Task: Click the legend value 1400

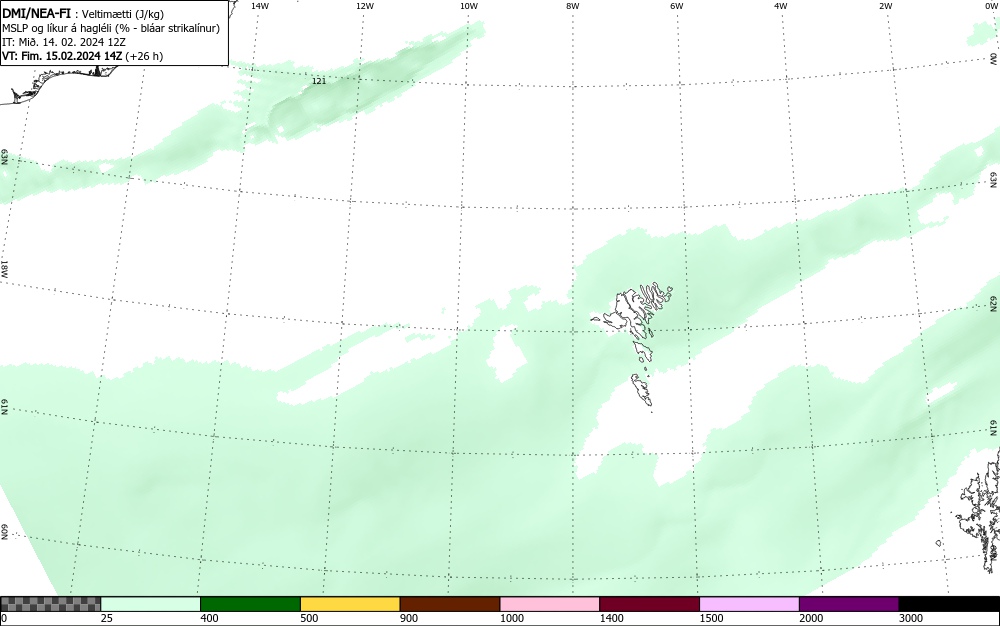Action: (612, 618)
